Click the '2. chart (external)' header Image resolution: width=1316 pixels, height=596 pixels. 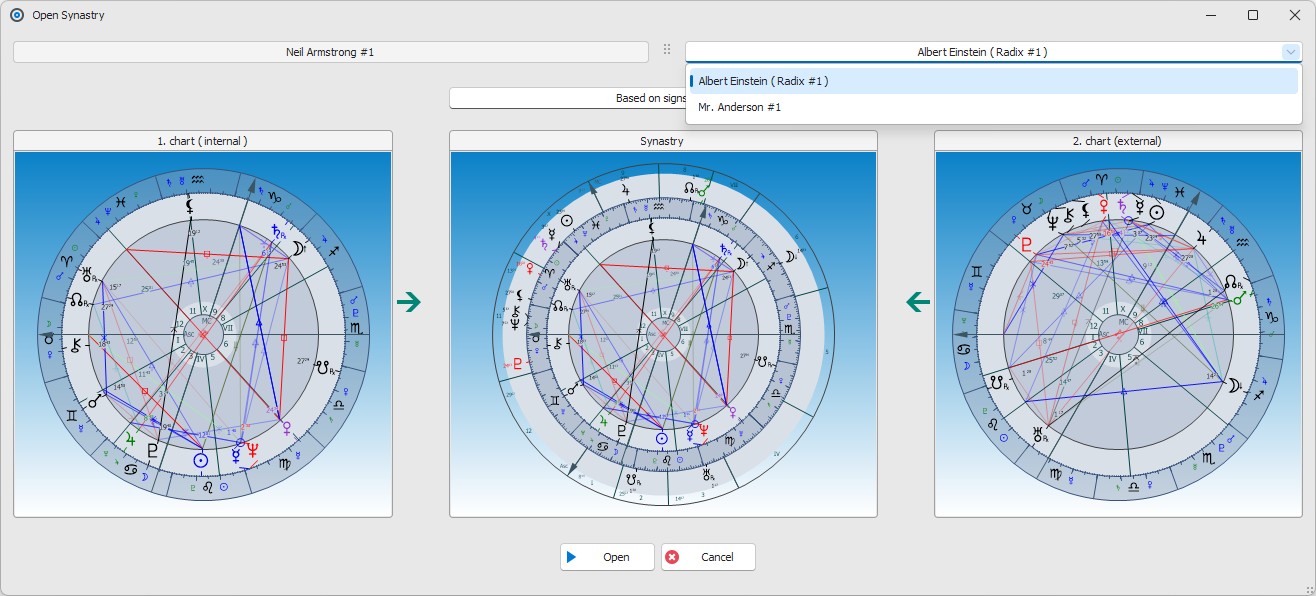click(1116, 141)
